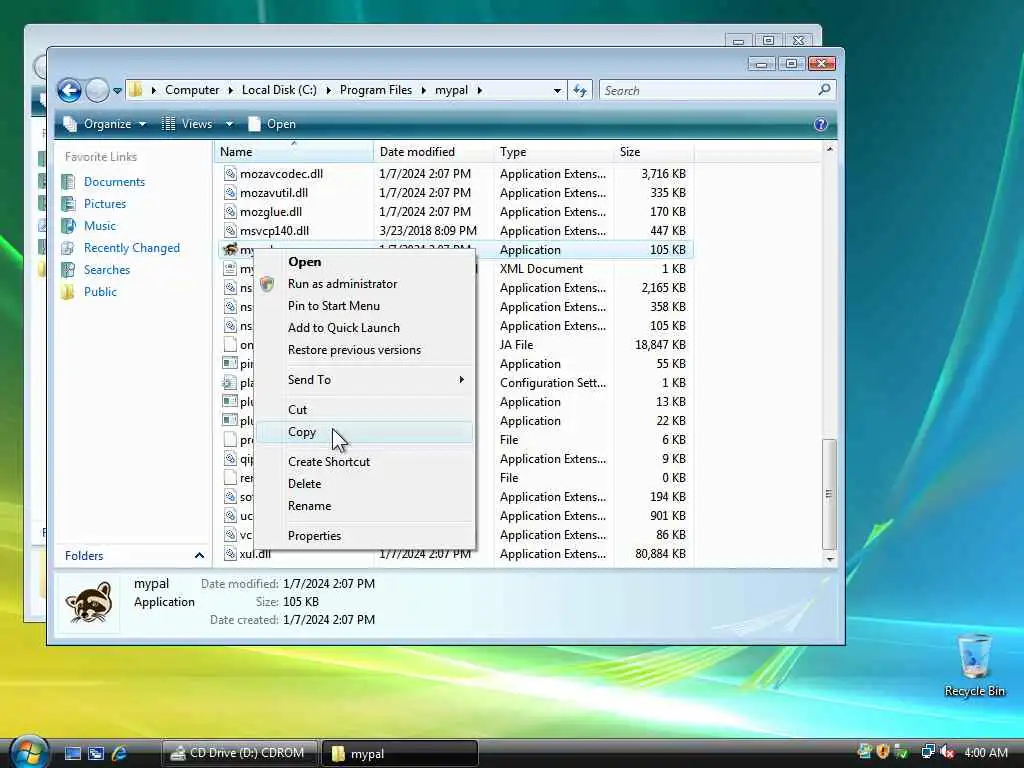Click the 80,884 KB size of xul.dll
Image resolution: width=1024 pixels, height=768 pixels.
pyautogui.click(x=660, y=554)
